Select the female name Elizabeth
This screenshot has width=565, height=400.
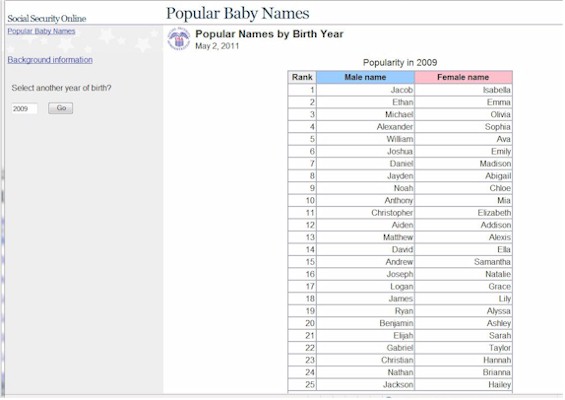coord(494,213)
